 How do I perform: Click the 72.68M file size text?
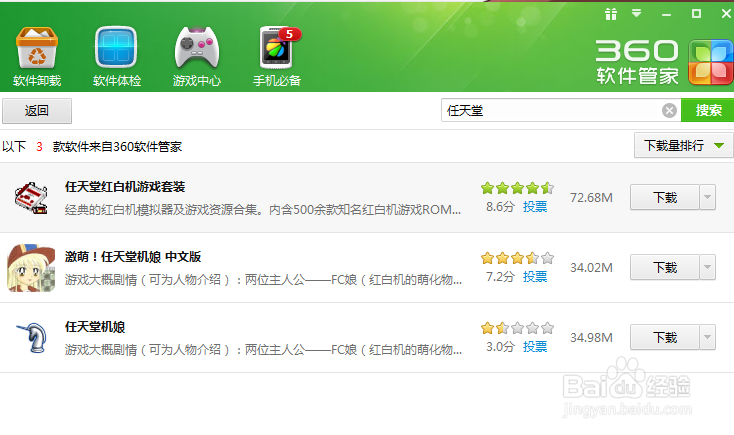pyautogui.click(x=591, y=198)
